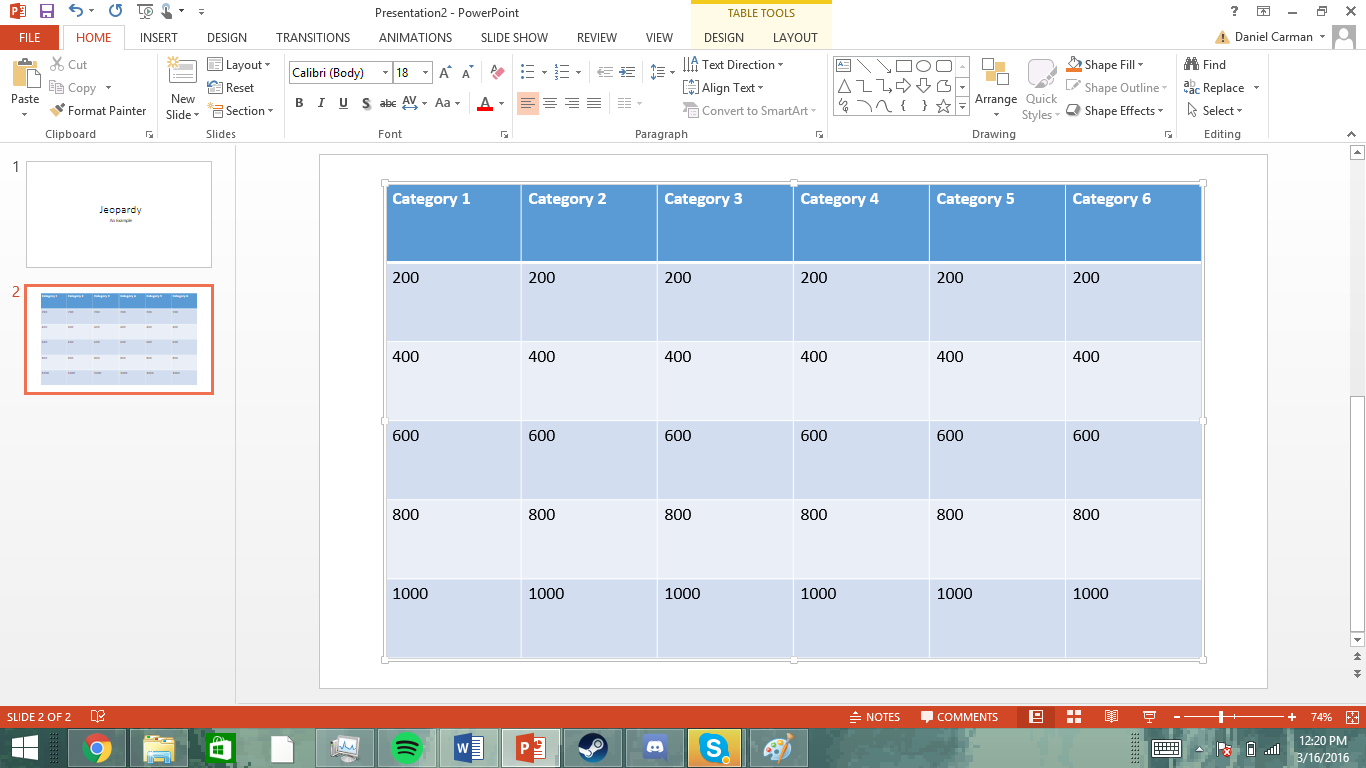
Task: Enable Justify paragraph alignment
Action: click(593, 103)
